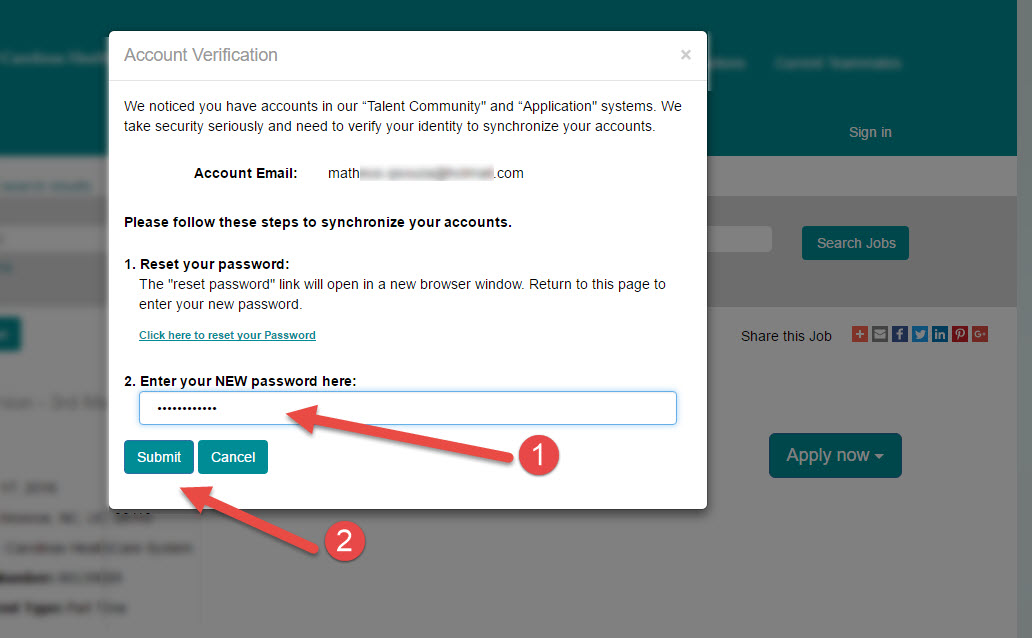The height and width of the screenshot is (638, 1032).
Task: Share this job on Pinterest
Action: click(960, 334)
